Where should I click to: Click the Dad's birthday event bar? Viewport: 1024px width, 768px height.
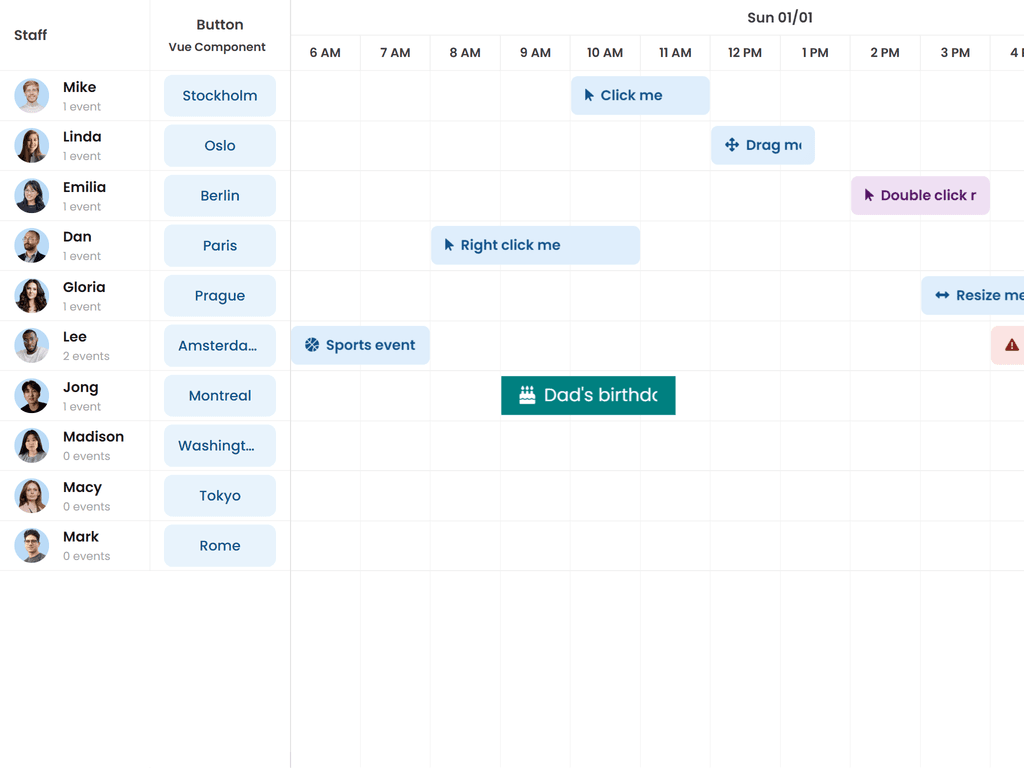[x=600, y=396]
